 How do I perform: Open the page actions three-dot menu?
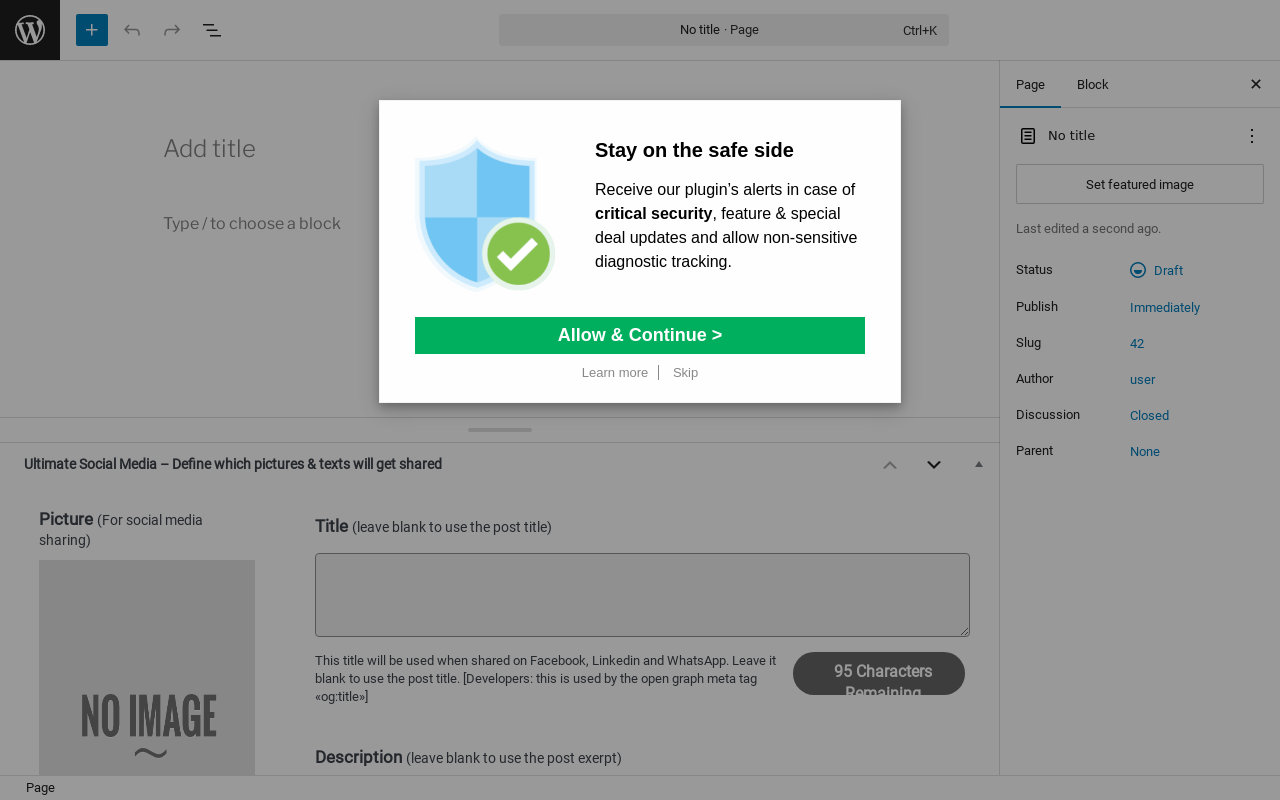[x=1251, y=136]
